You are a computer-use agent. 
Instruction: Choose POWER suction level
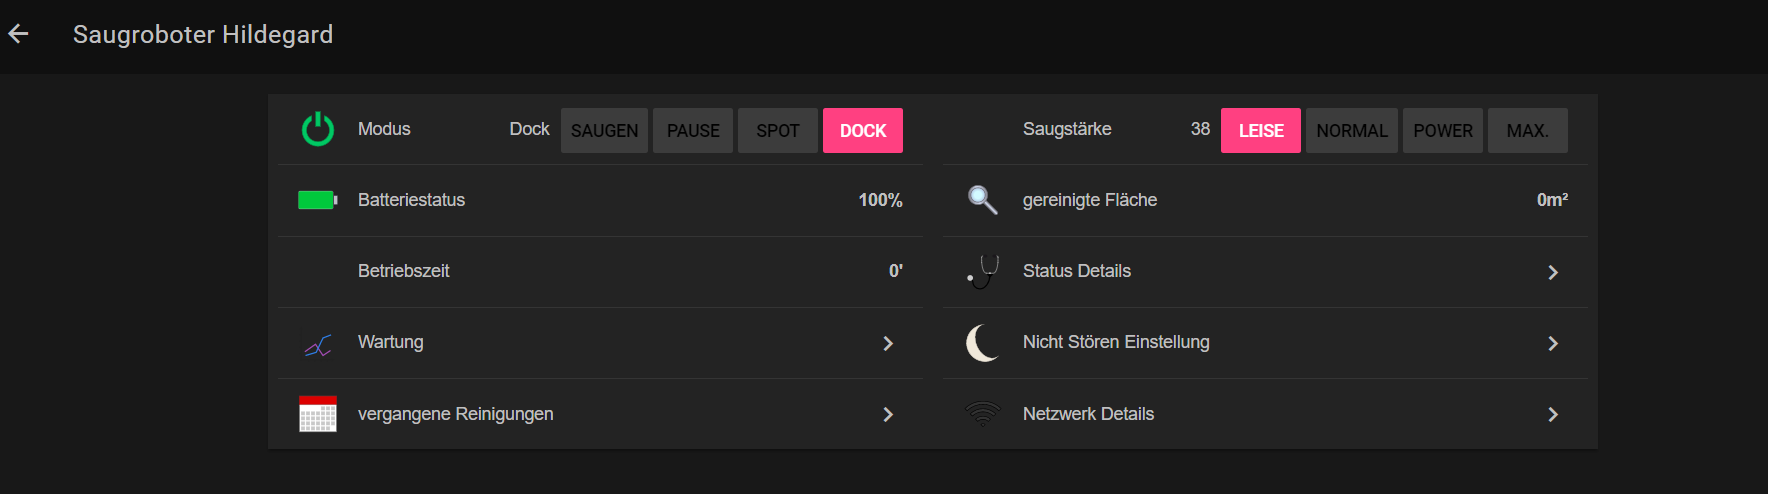1442,131
